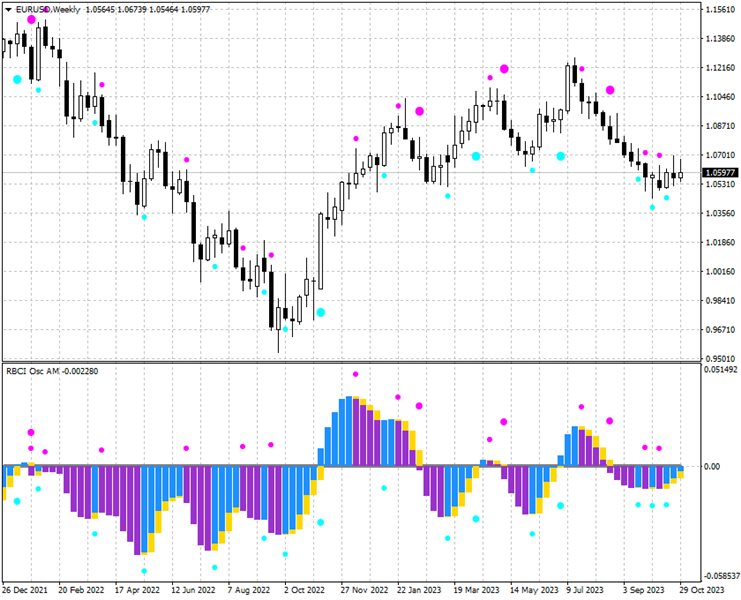Click the 3 Sep 2023 date label
Image resolution: width=741 pixels, height=600 pixels.
[x=643, y=590]
